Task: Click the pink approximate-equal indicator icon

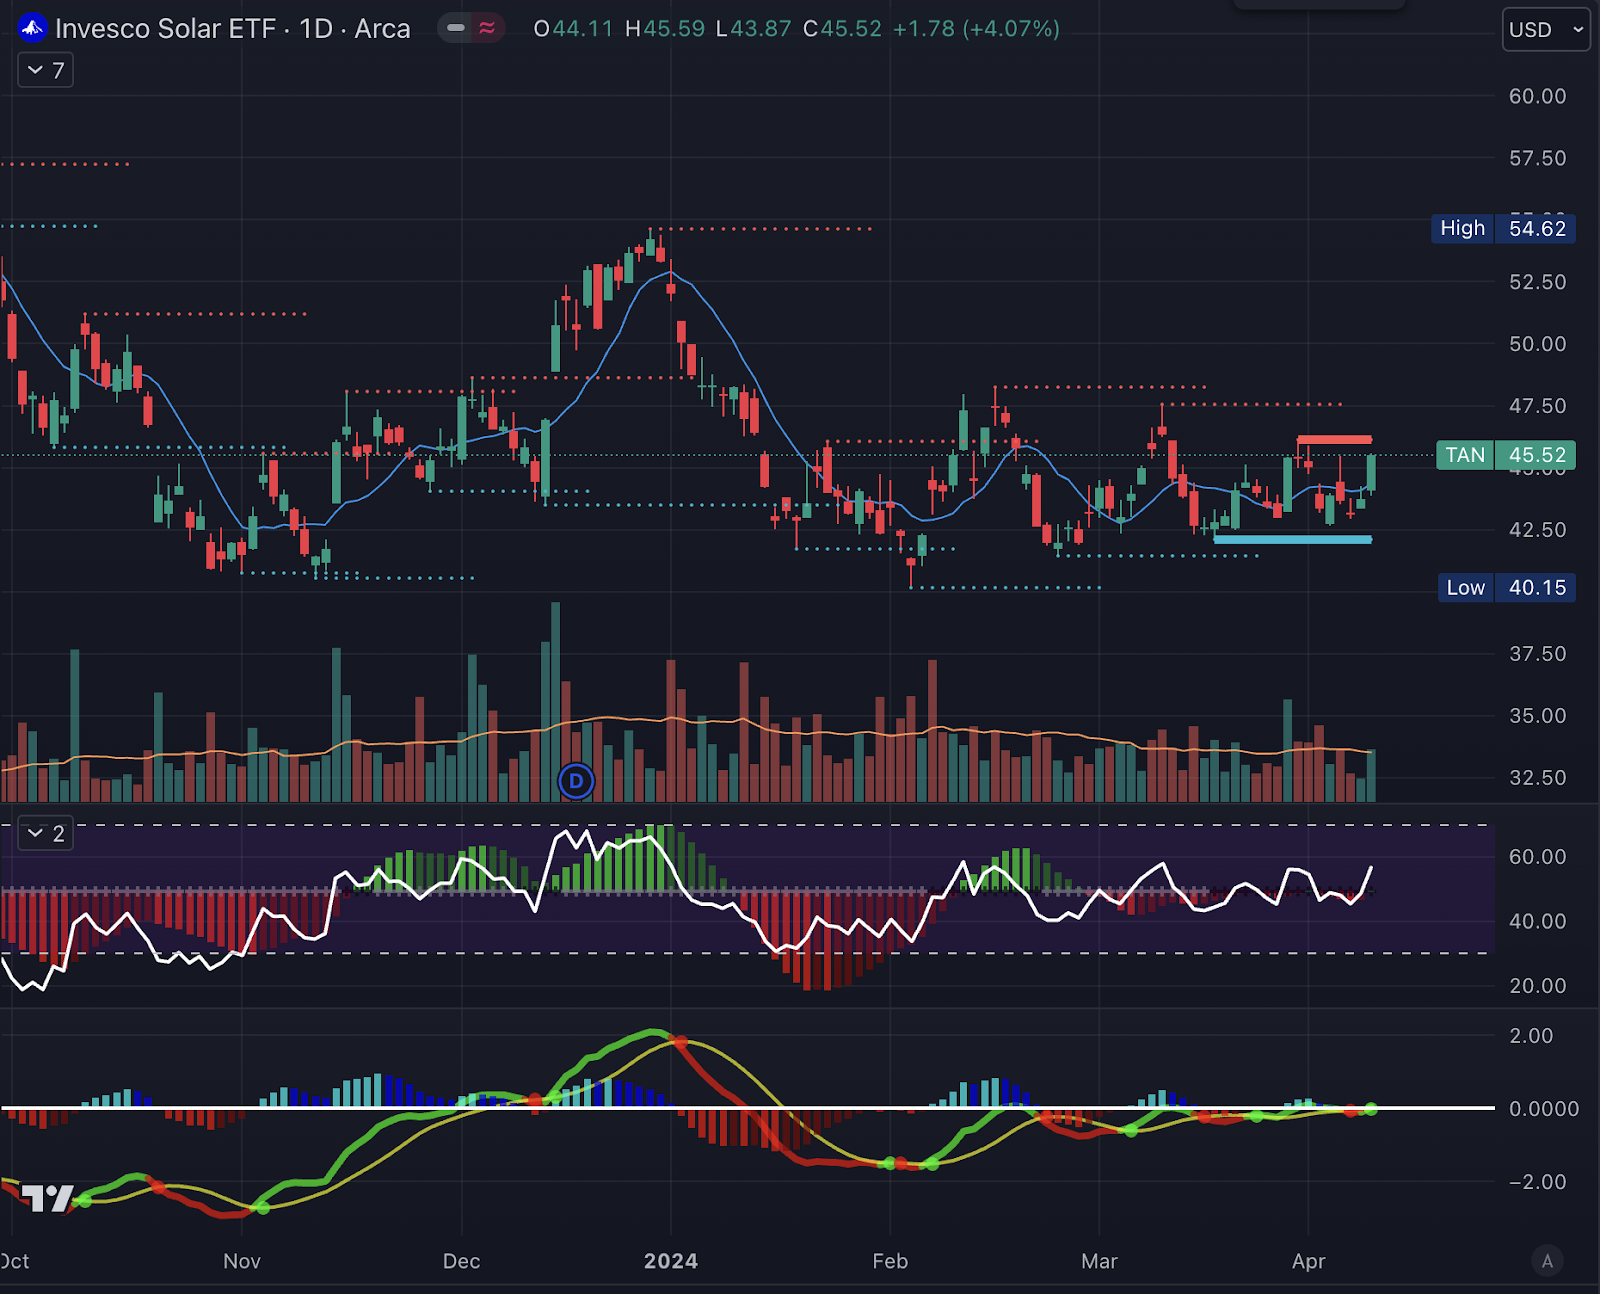Action: [x=487, y=28]
